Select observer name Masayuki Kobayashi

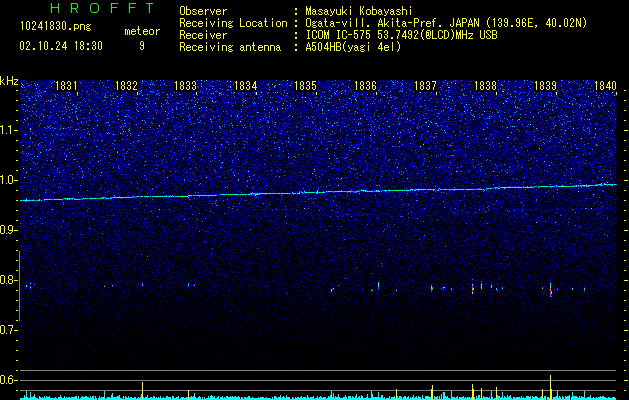point(359,11)
